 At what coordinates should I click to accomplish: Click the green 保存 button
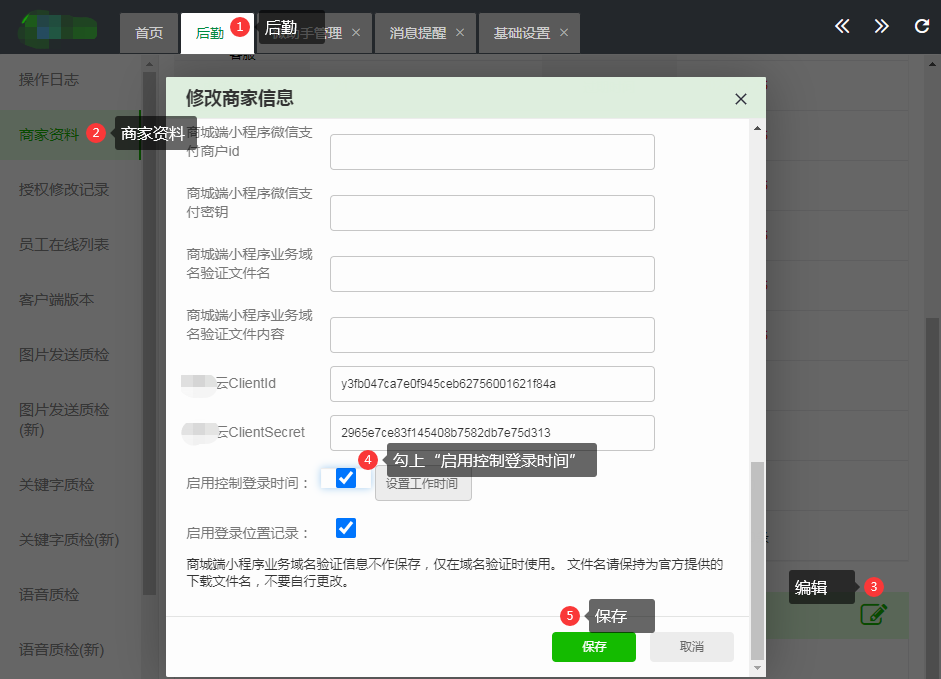click(x=593, y=647)
